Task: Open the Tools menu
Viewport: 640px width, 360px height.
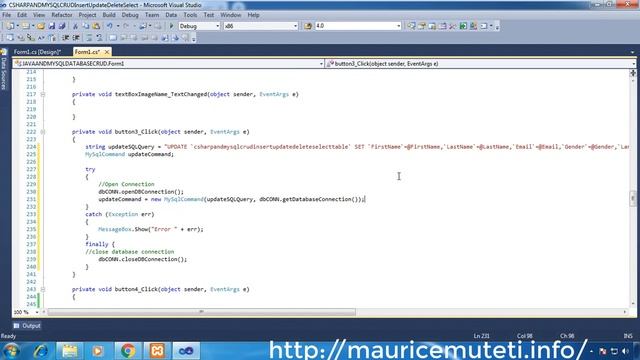Action: pos(190,15)
